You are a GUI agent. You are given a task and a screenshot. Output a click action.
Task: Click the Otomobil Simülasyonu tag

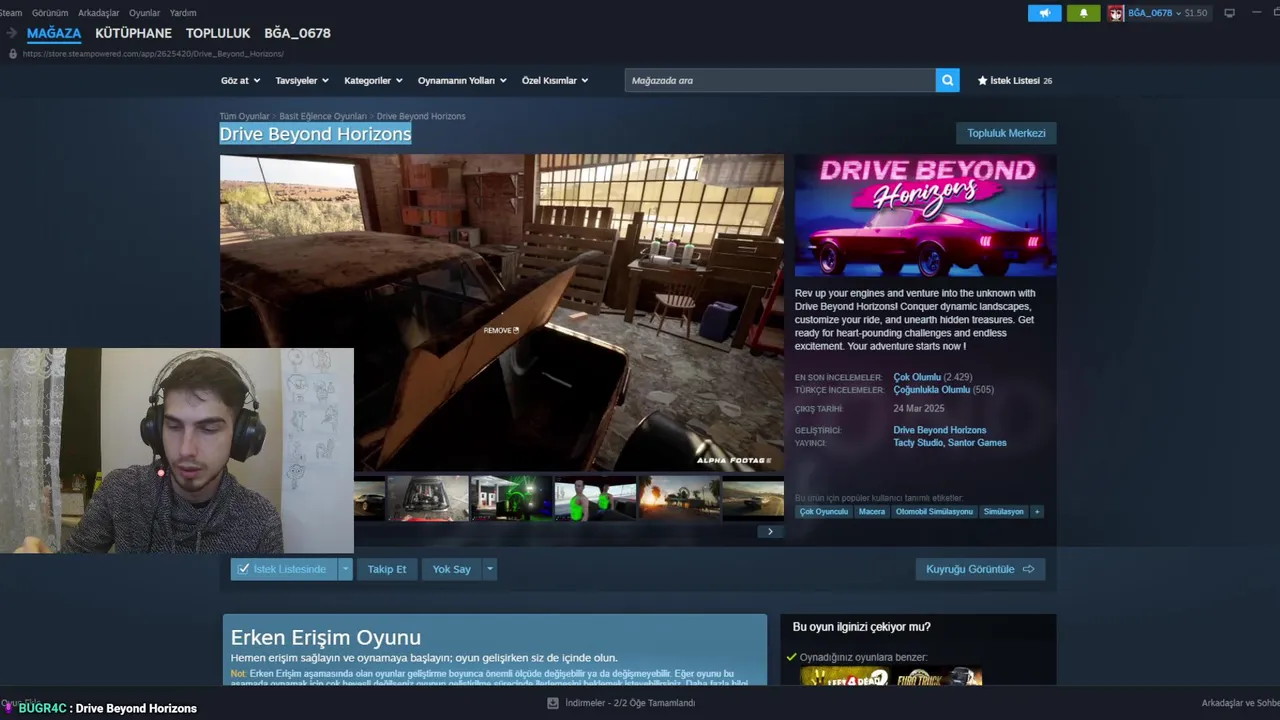pos(934,511)
